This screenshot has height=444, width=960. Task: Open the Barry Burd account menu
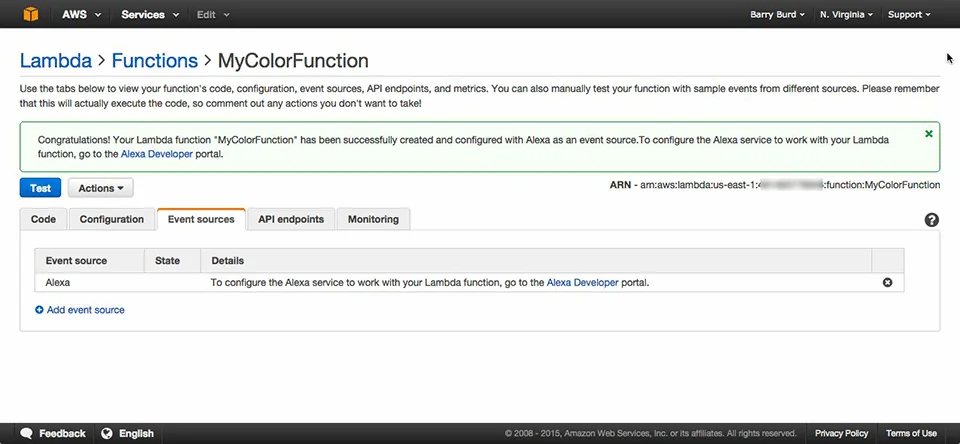click(x=778, y=15)
